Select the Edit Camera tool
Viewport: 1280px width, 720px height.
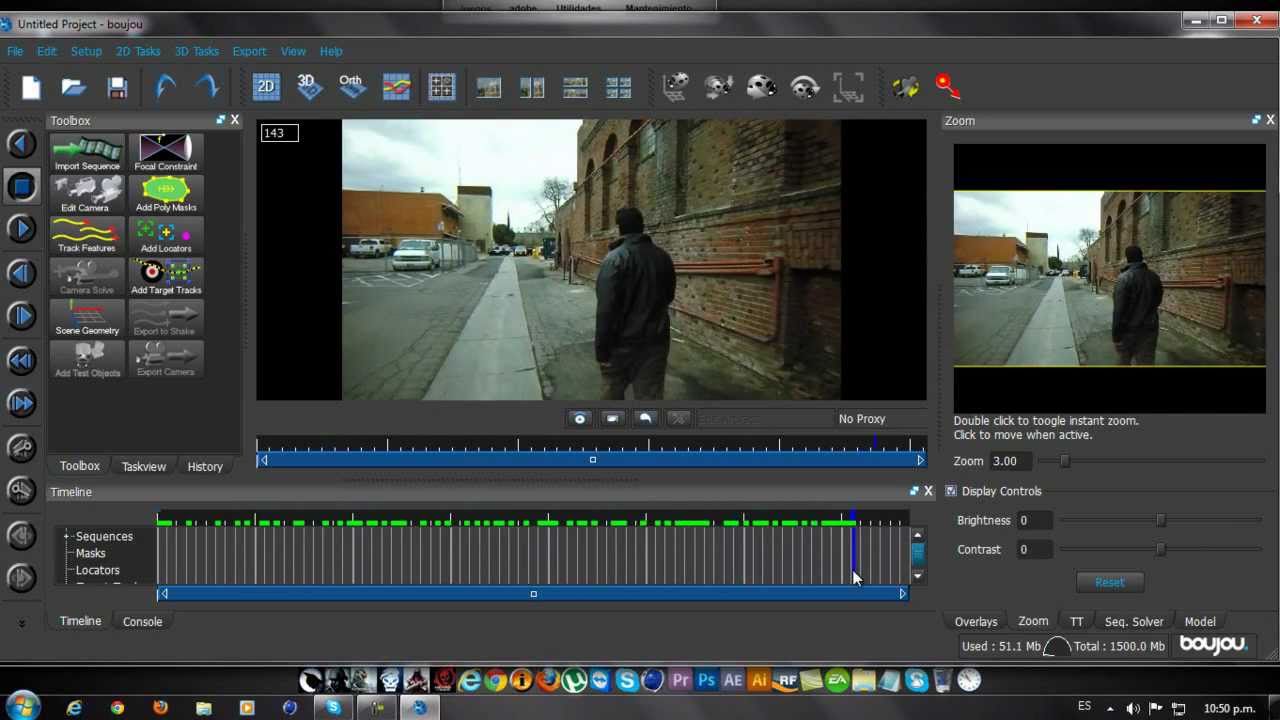(85, 193)
